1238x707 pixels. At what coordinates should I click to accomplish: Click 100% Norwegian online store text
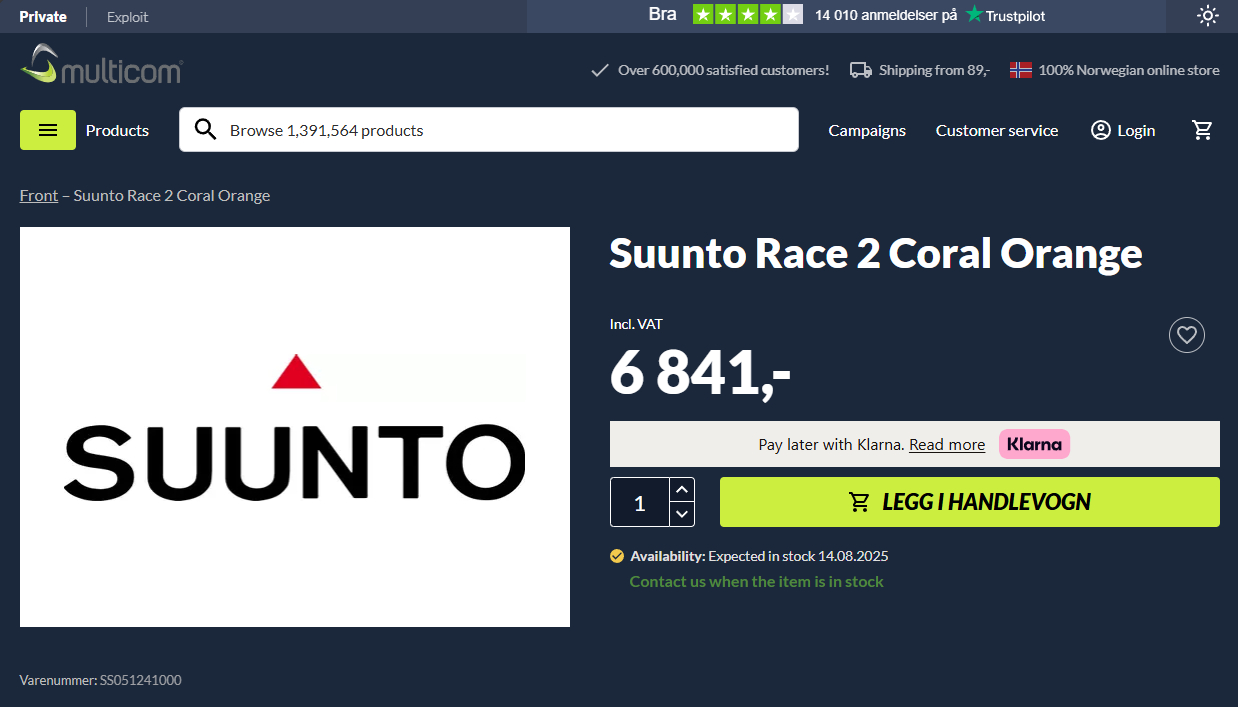pyautogui.click(x=1129, y=70)
